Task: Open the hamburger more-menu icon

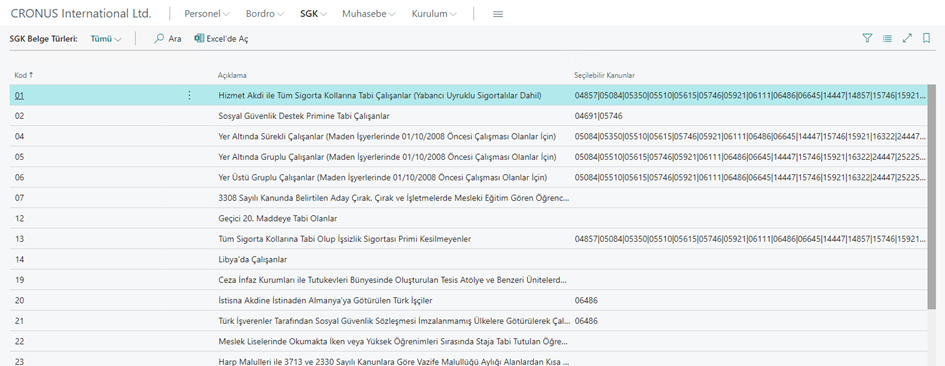Action: click(498, 14)
